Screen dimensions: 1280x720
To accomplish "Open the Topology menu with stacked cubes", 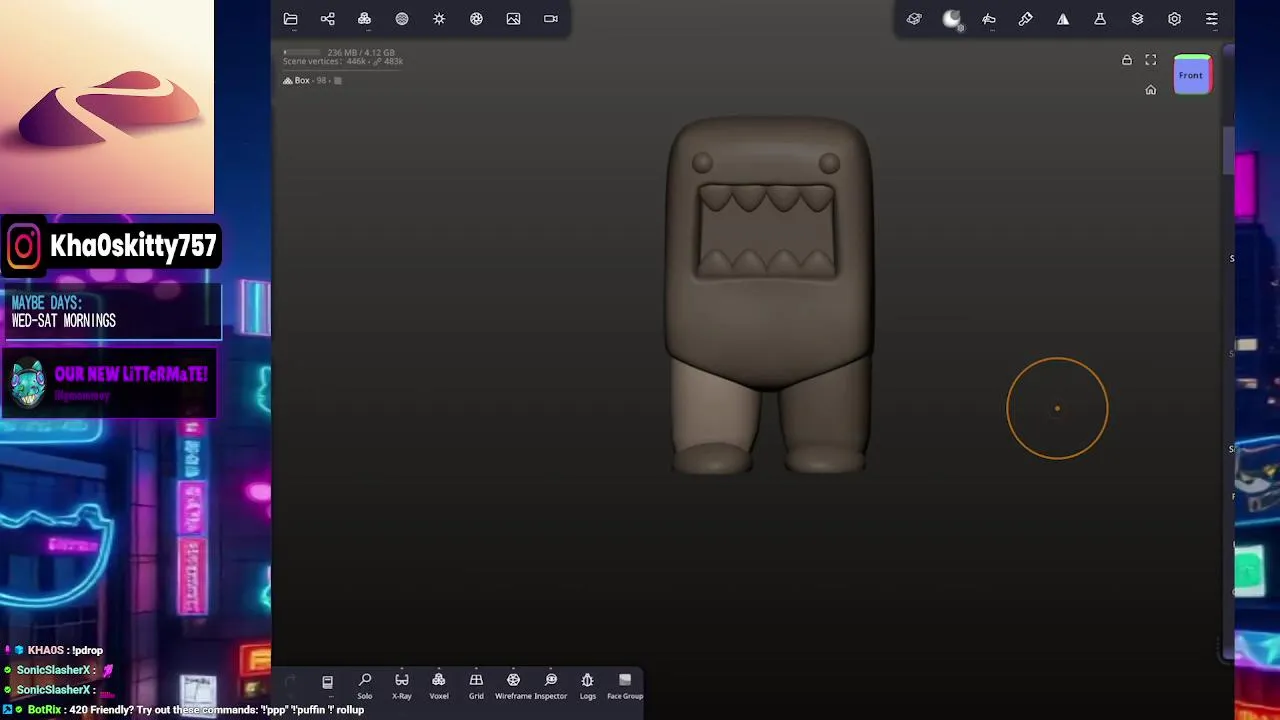I will [x=364, y=19].
